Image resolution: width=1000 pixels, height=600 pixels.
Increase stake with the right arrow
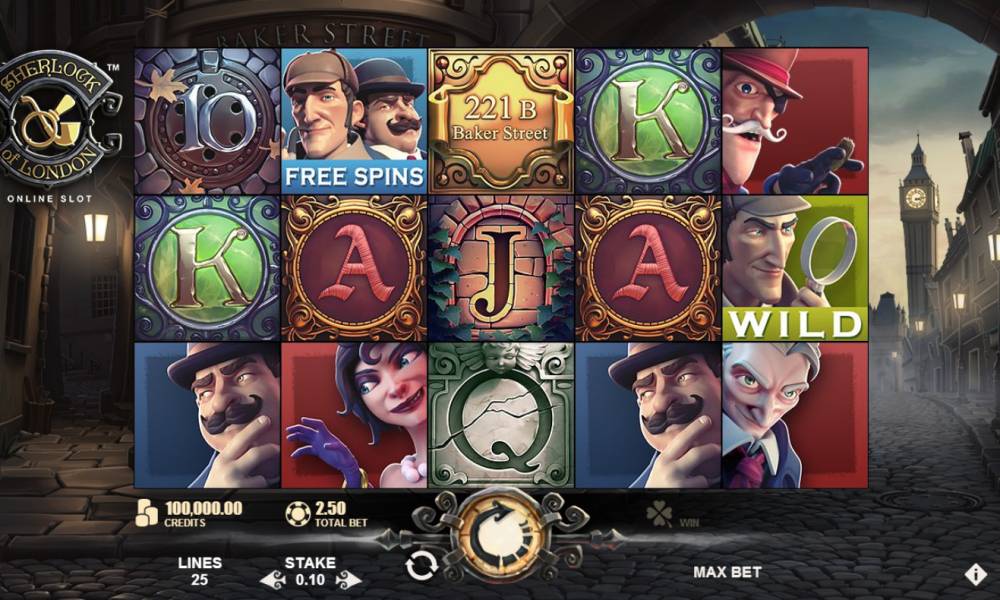(347, 580)
